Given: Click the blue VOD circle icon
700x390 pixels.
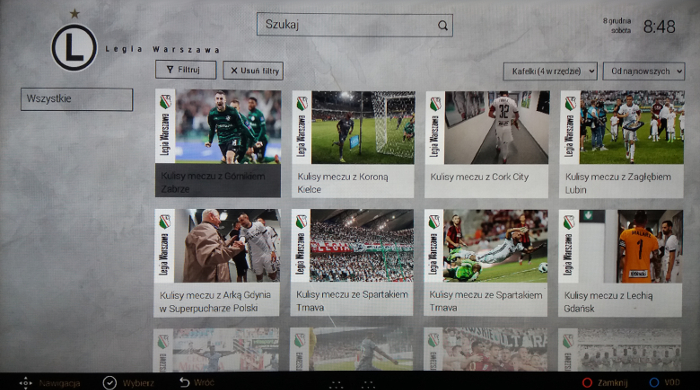Looking at the screenshot, I should [654, 382].
